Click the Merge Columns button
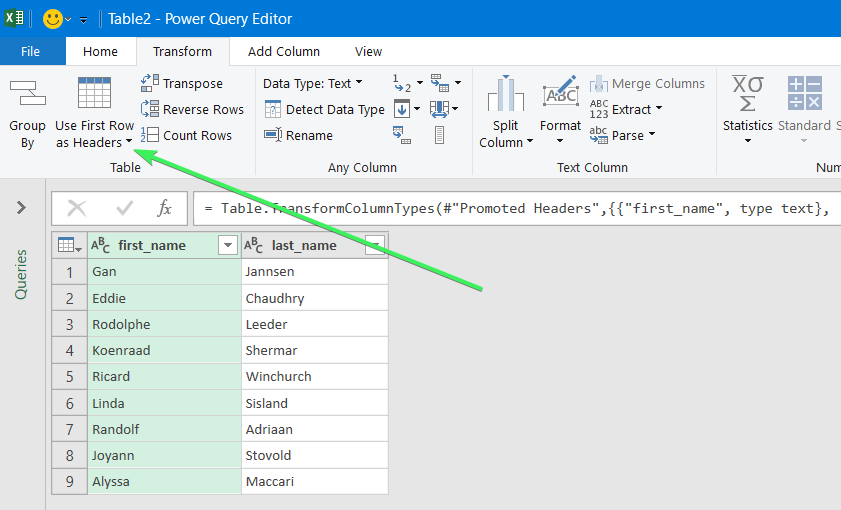The width and height of the screenshot is (841, 510). (647, 84)
